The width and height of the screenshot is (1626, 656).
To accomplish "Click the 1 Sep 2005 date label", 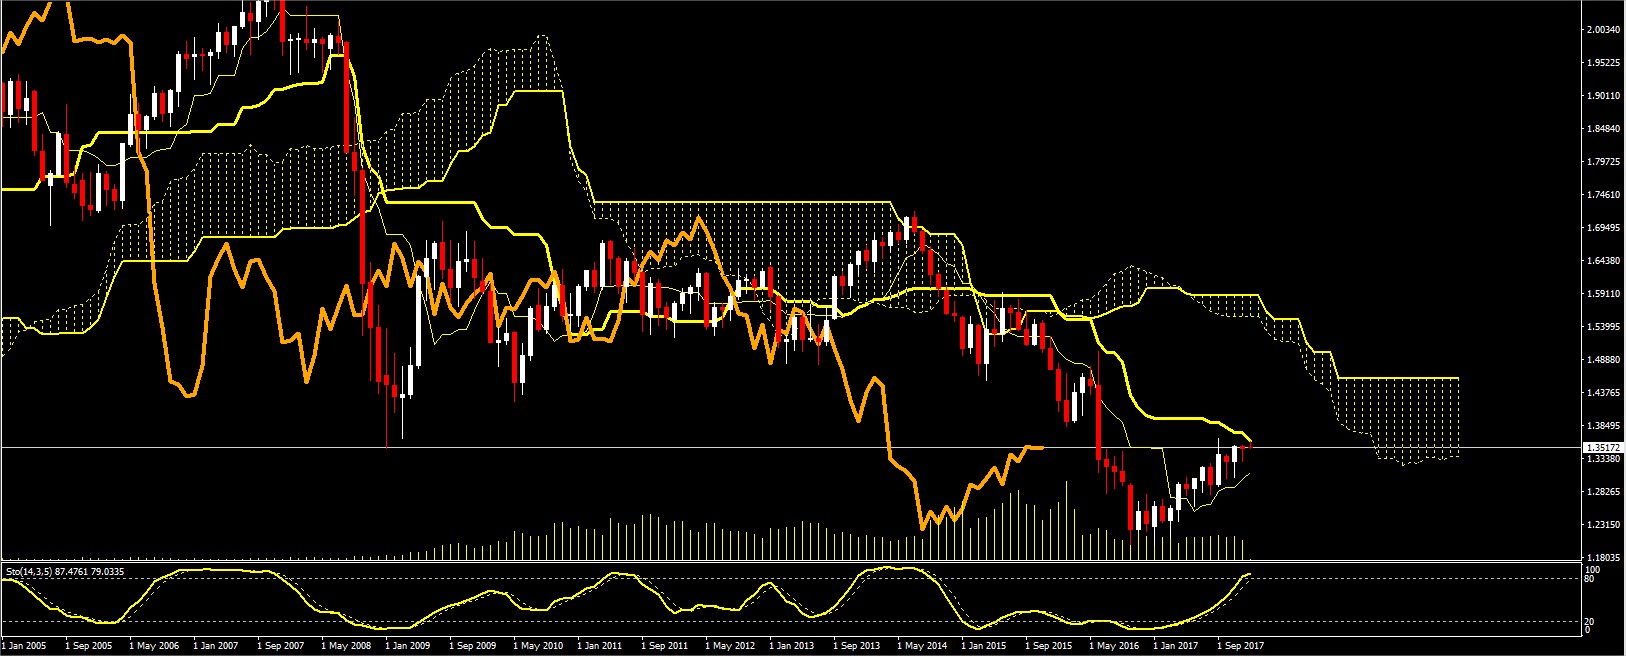I will [x=88, y=647].
